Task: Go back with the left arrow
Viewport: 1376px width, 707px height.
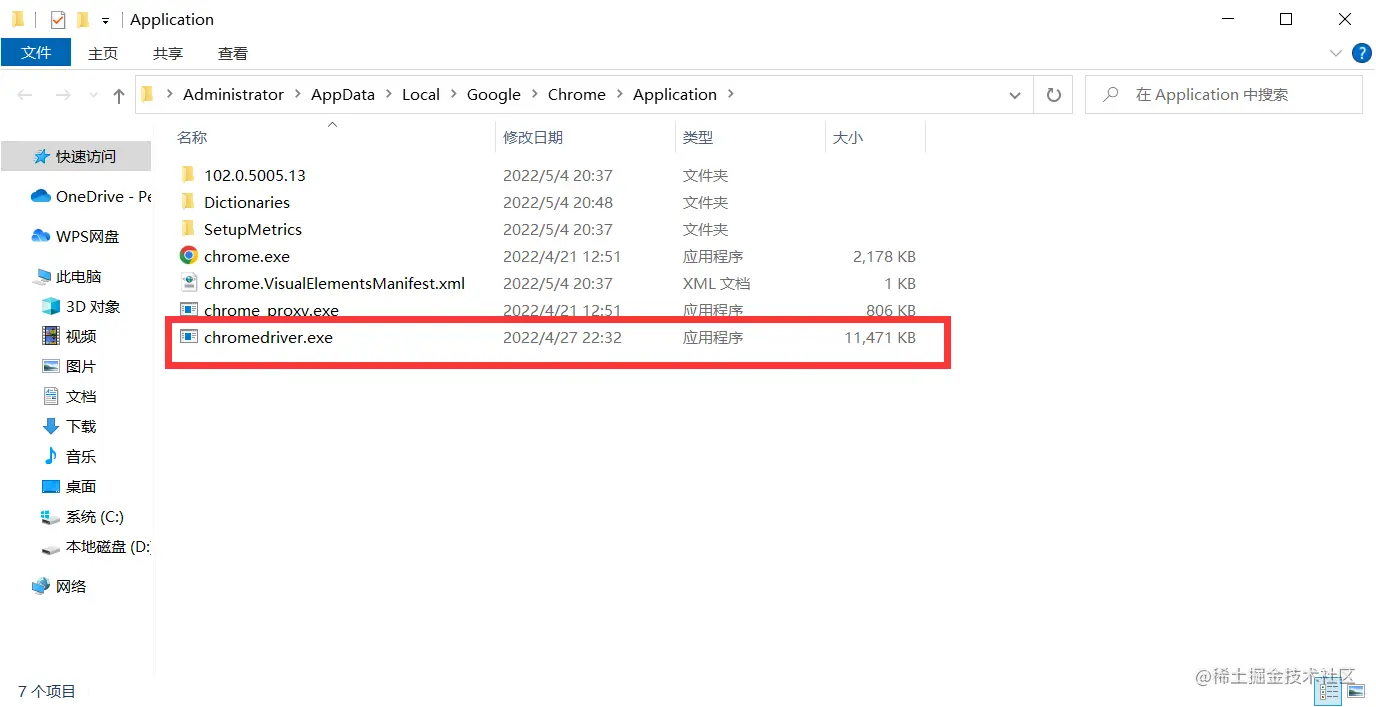Action: coord(25,95)
